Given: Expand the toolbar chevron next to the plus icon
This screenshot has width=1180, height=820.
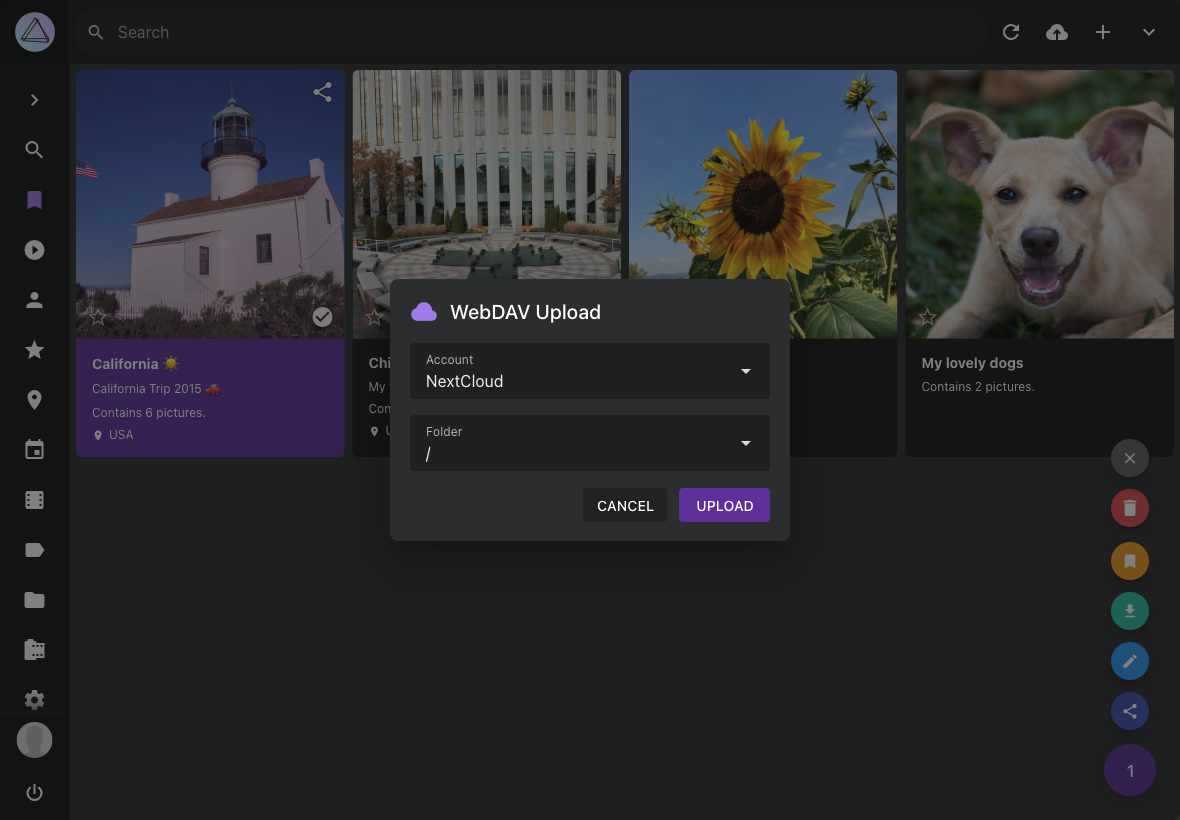Looking at the screenshot, I should 1148,32.
